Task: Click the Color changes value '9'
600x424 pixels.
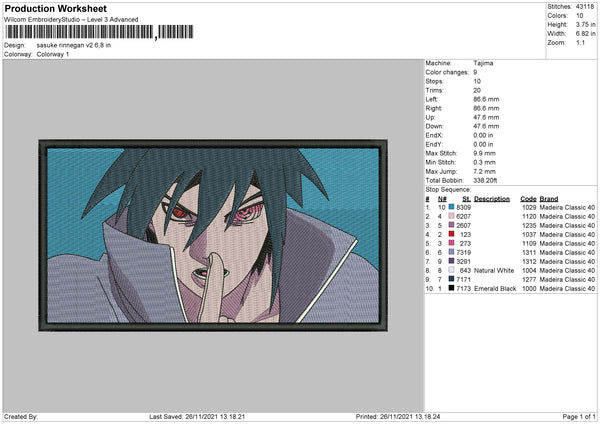Action: point(475,72)
